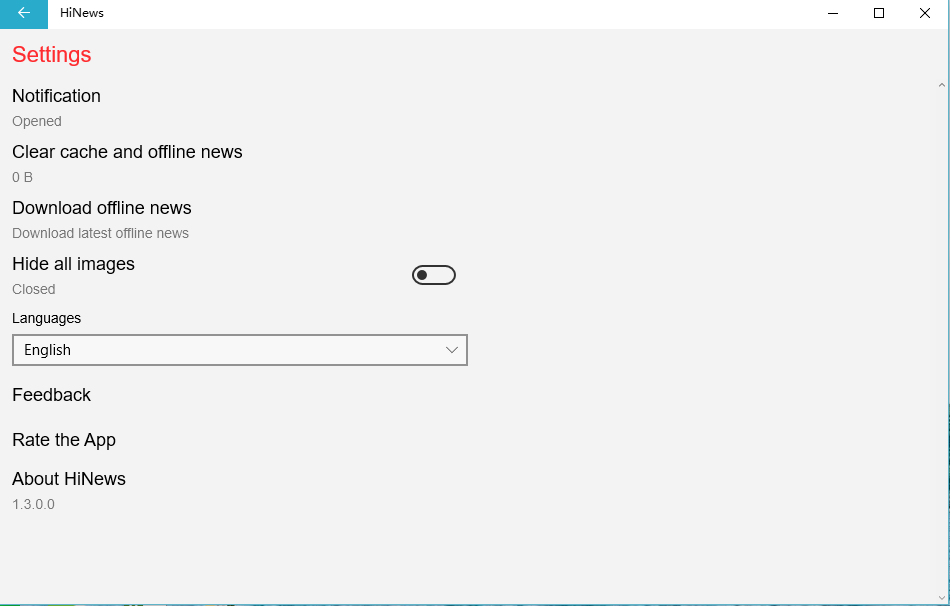Open About HiNews
This screenshot has height=606, width=950.
click(x=69, y=479)
